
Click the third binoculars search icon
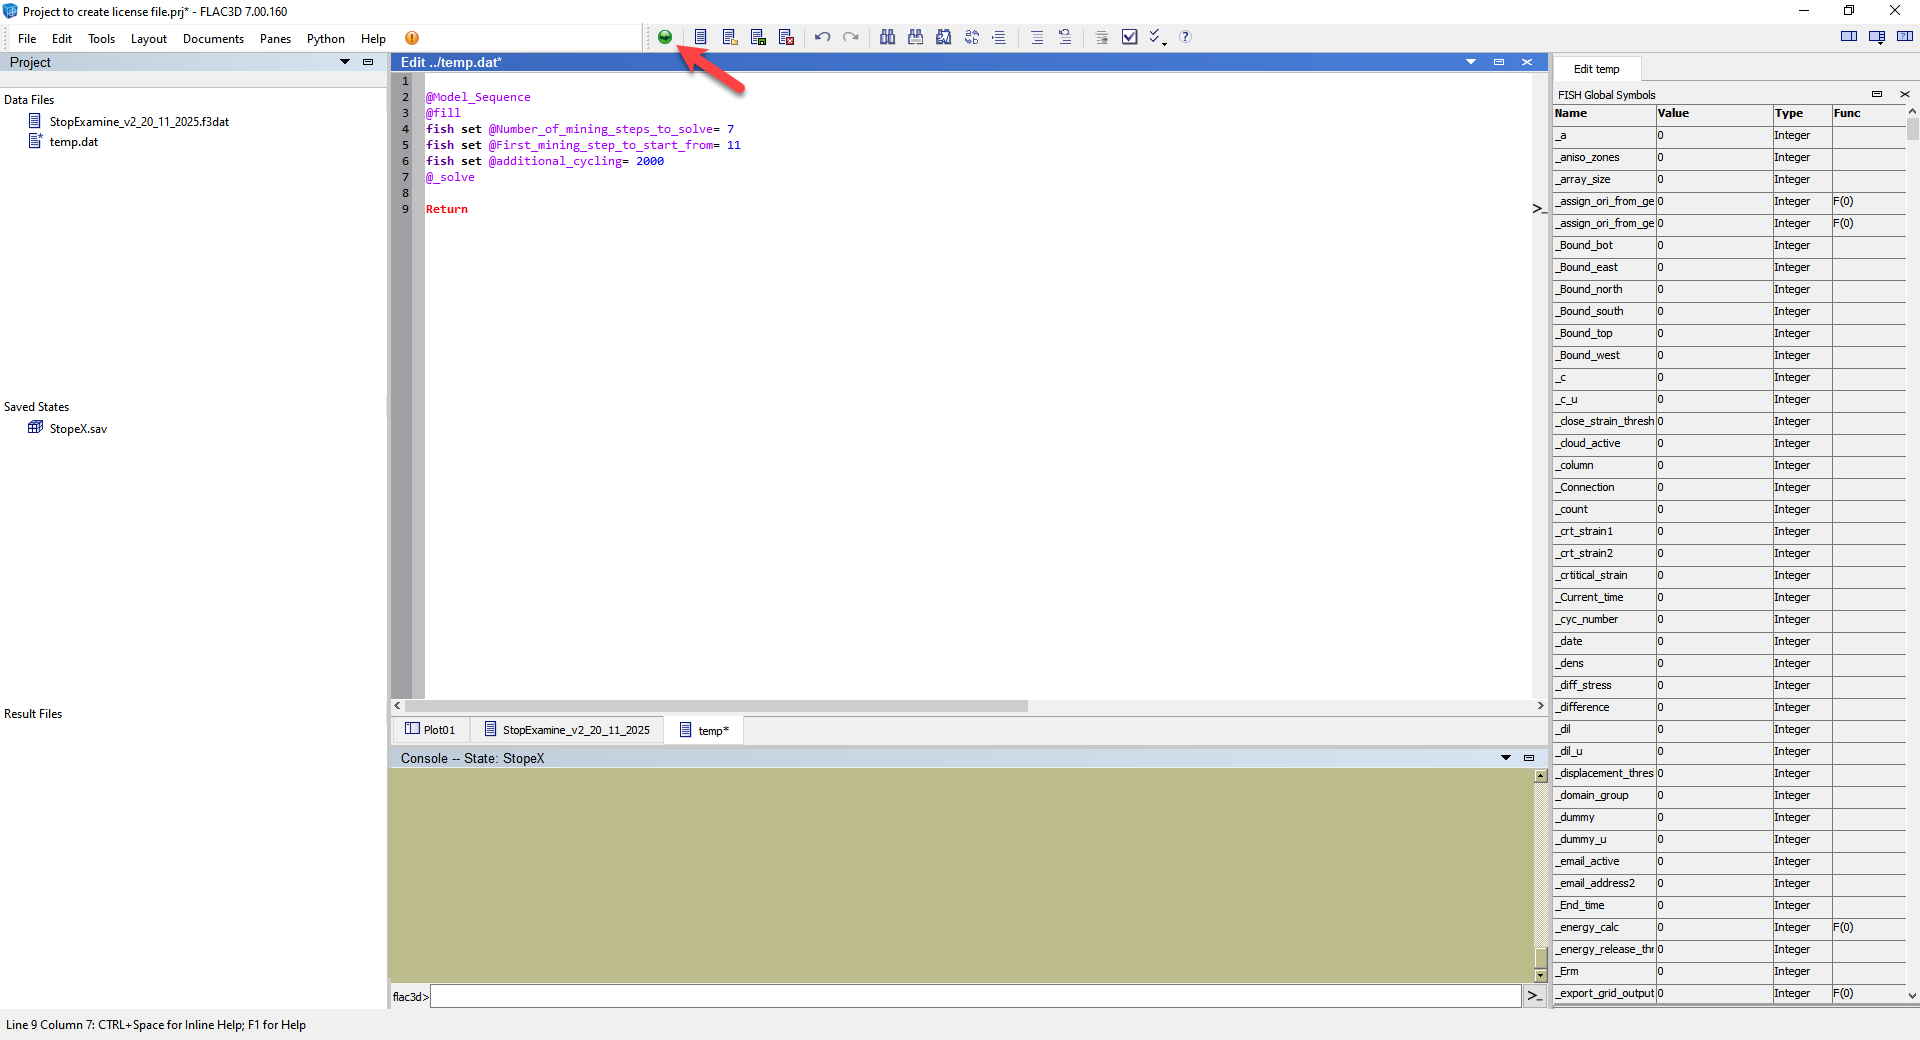pyautogui.click(x=943, y=37)
